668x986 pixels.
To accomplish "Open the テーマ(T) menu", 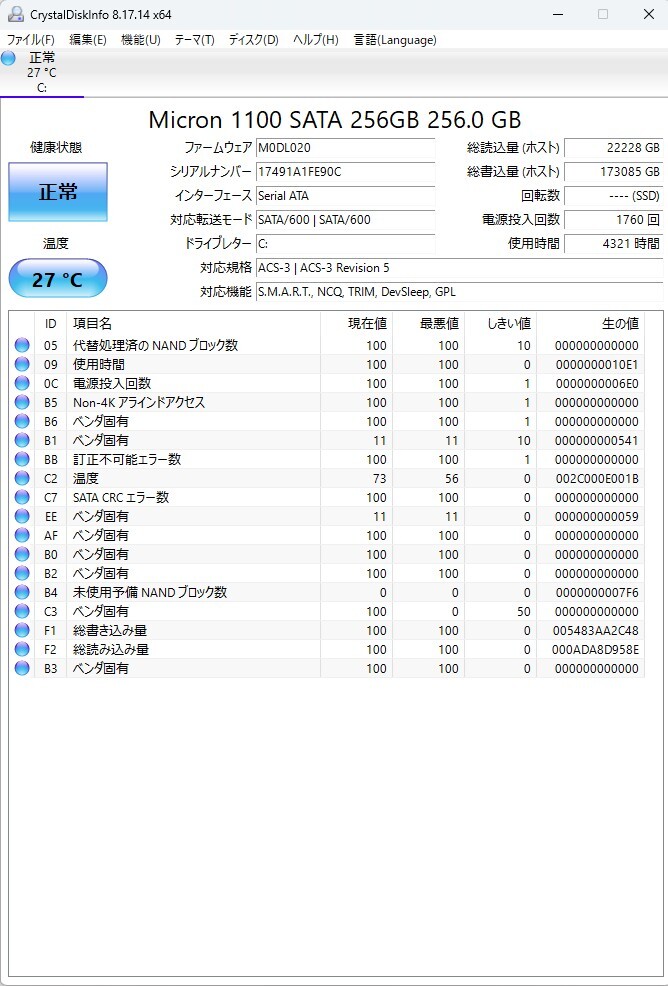I will [194, 40].
